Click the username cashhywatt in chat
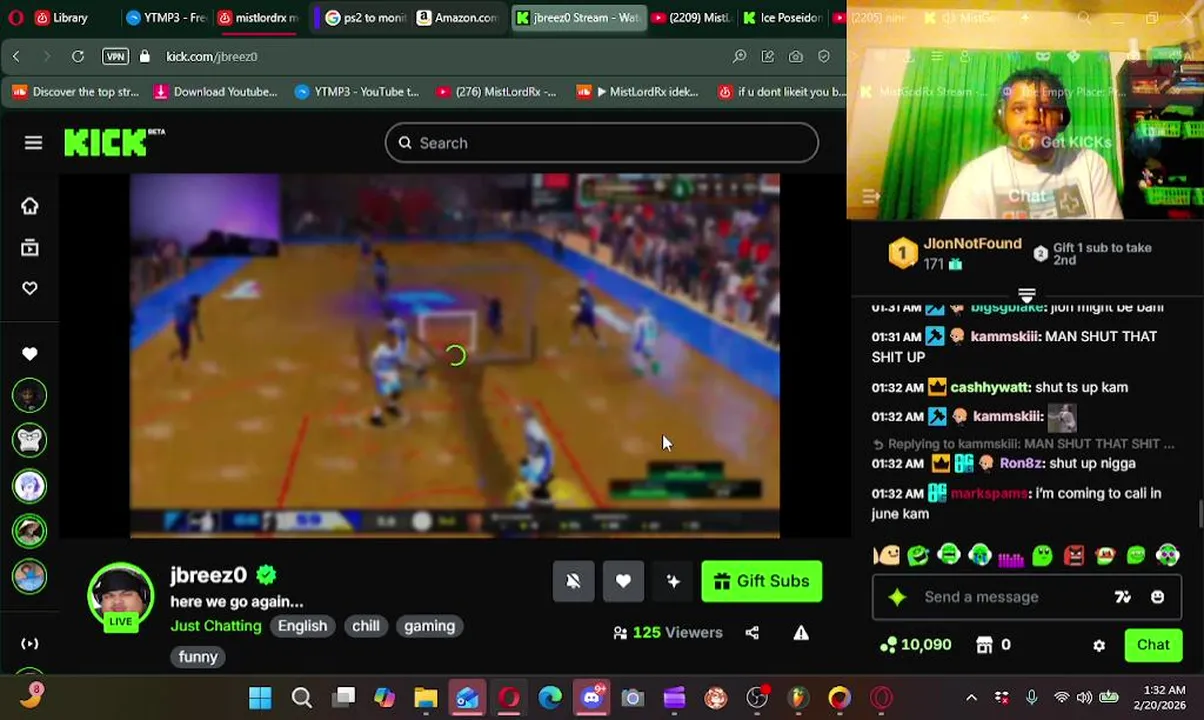Viewport: 1204px width, 720px height. tap(989, 388)
